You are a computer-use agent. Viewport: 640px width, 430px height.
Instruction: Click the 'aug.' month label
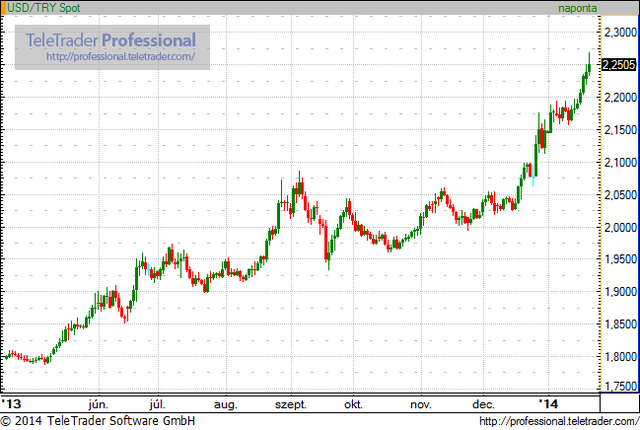point(226,405)
